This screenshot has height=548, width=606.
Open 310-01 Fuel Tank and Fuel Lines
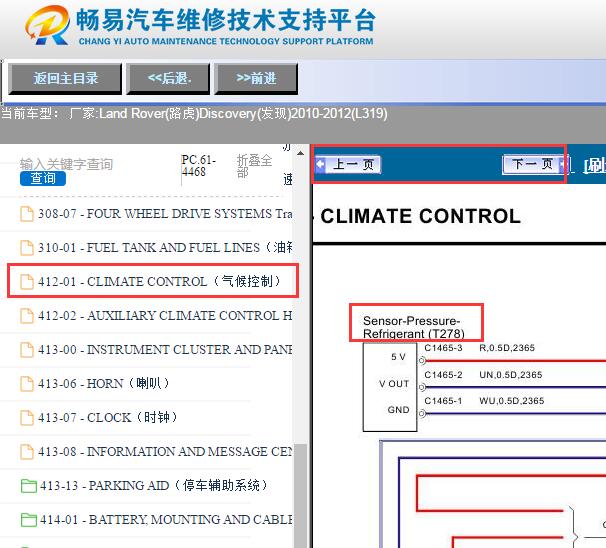click(165, 247)
